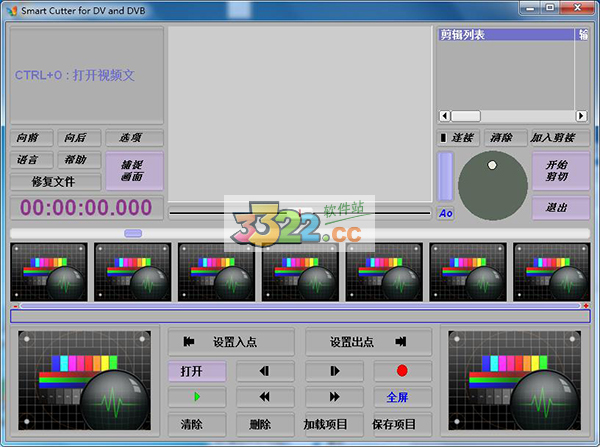Exit the program with 退出
This screenshot has width=600, height=447.
pyautogui.click(x=561, y=208)
